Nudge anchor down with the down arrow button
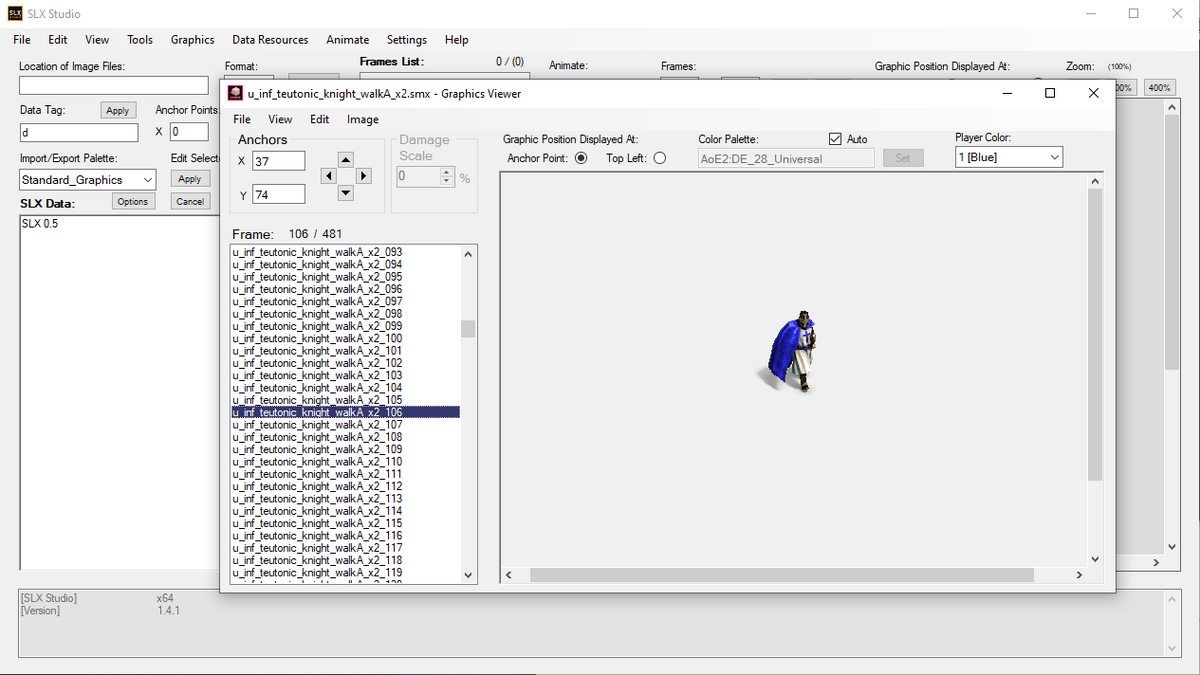This screenshot has width=1200, height=675. [345, 193]
